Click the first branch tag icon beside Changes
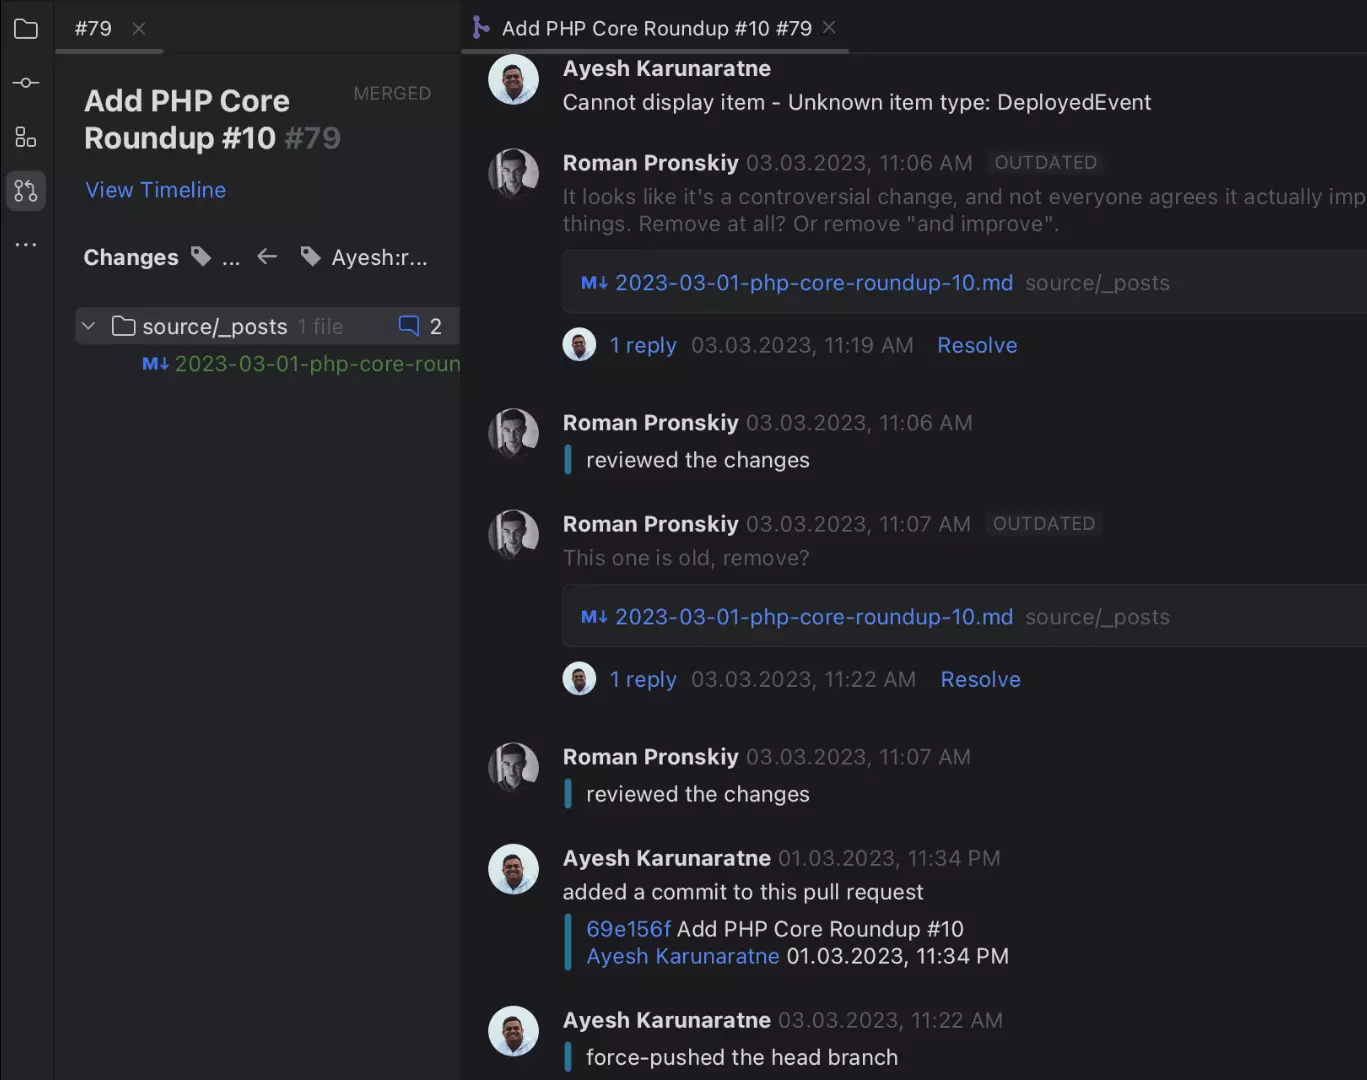The width and height of the screenshot is (1367, 1080). (201, 257)
